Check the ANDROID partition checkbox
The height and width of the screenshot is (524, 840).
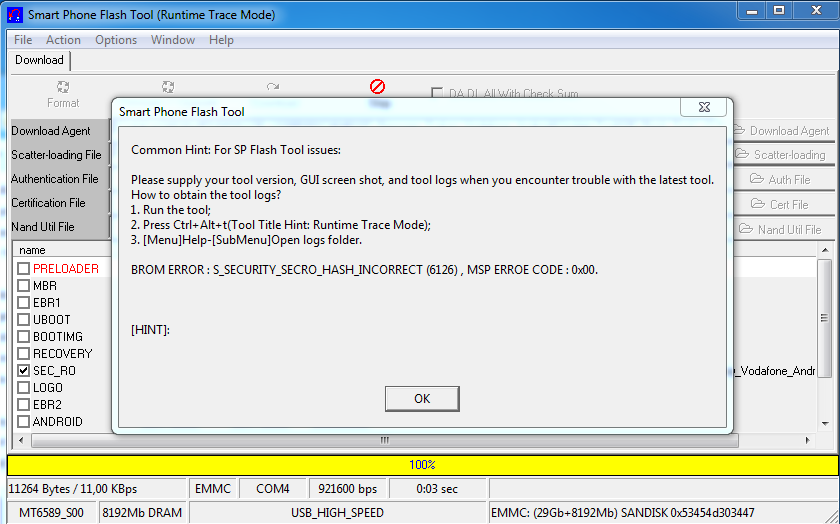pos(24,422)
